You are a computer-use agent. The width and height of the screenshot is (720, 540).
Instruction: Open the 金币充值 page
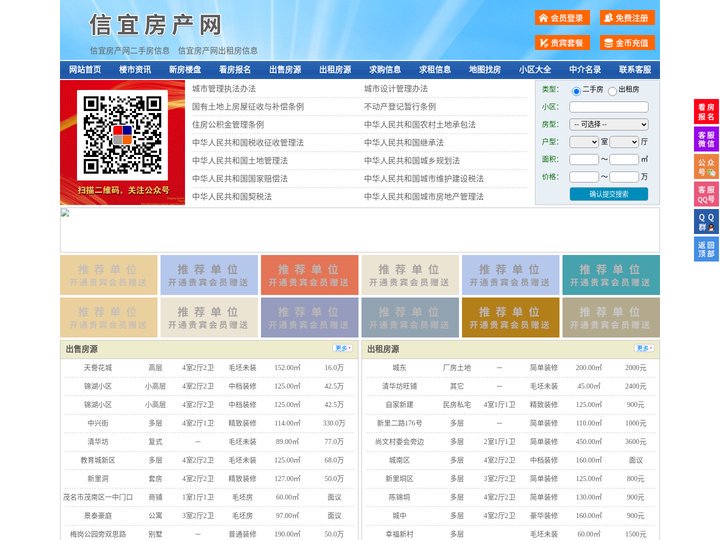coord(627,43)
